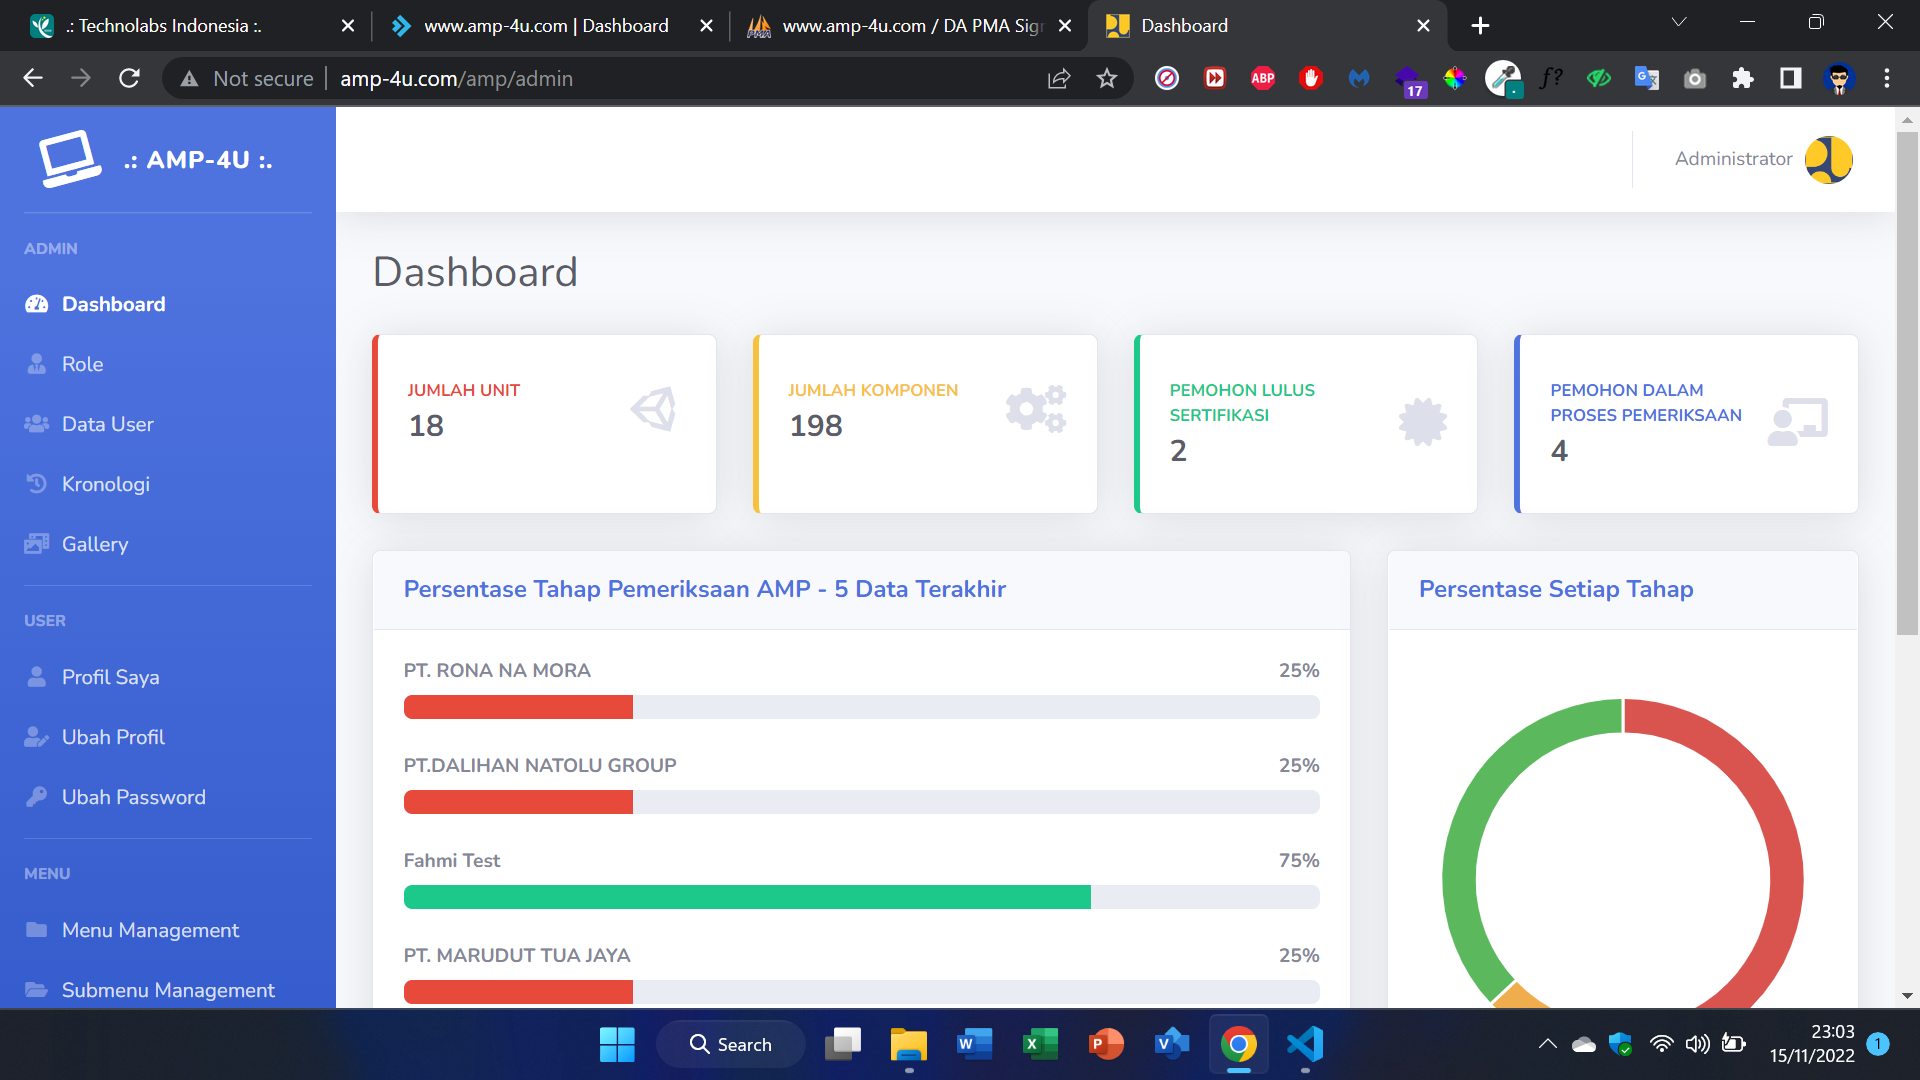Viewport: 1920px width, 1080px height.
Task: Click the Windows taskbar Search box
Action: (x=731, y=1044)
